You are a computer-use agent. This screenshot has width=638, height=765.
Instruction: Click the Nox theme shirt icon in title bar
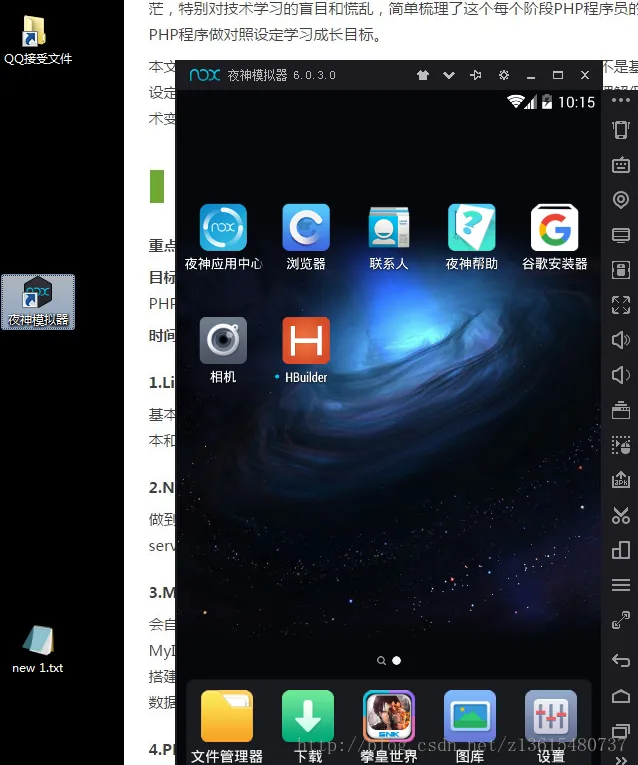[x=423, y=75]
